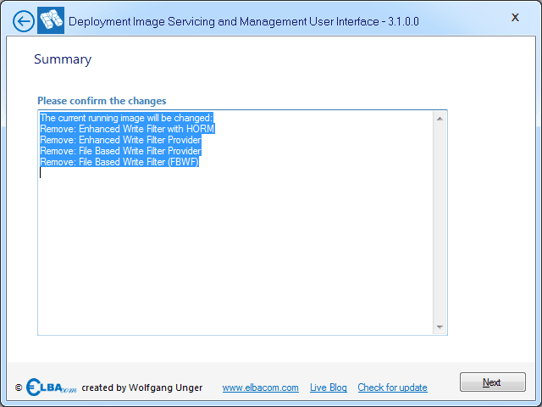The image size is (542, 407).
Task: Click empty area of the summary text box
Action: pyautogui.click(x=235, y=252)
